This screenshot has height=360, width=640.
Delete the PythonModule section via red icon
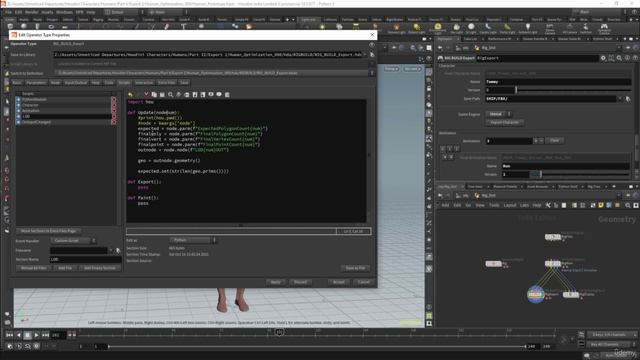[x=114, y=99]
